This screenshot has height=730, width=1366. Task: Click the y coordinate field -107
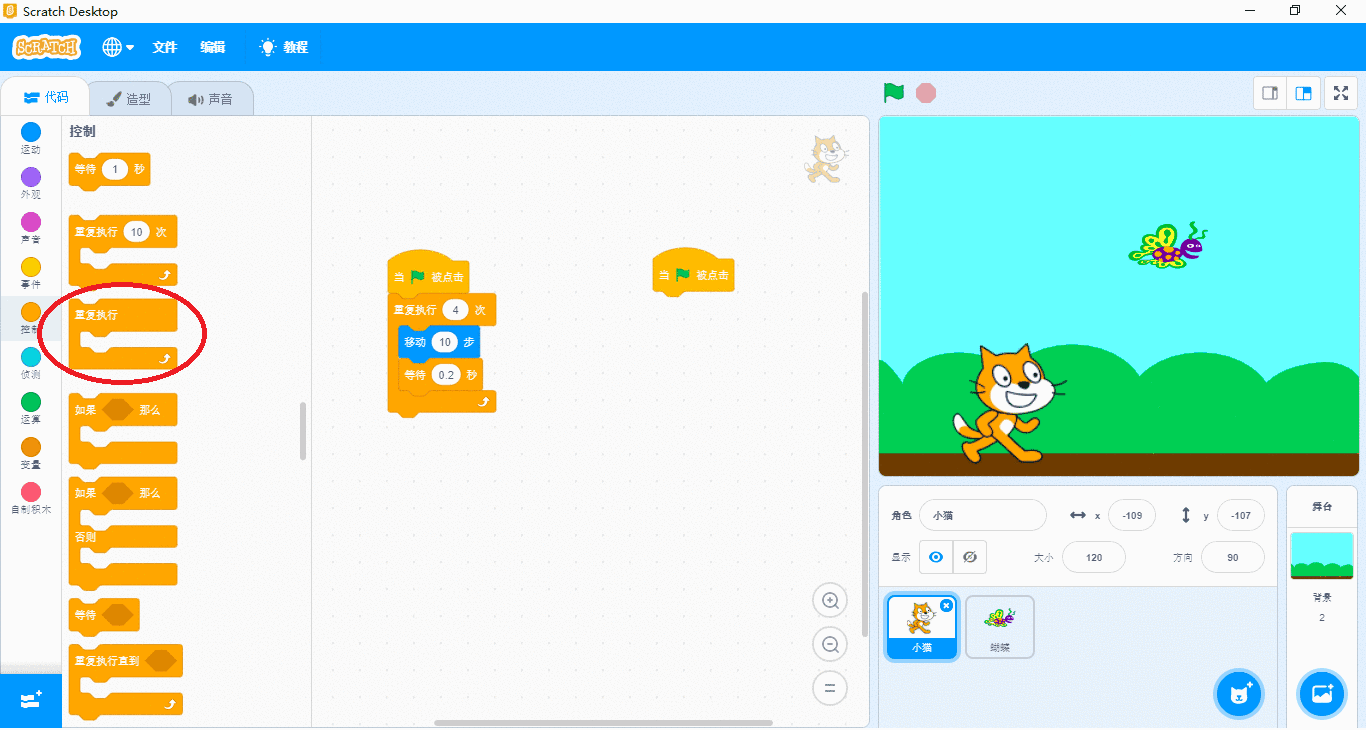[1241, 515]
